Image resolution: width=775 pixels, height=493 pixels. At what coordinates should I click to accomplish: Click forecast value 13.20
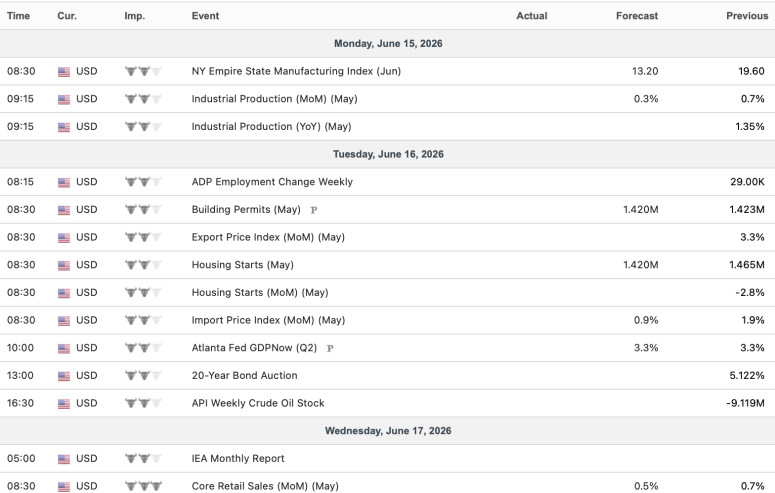[x=645, y=71]
